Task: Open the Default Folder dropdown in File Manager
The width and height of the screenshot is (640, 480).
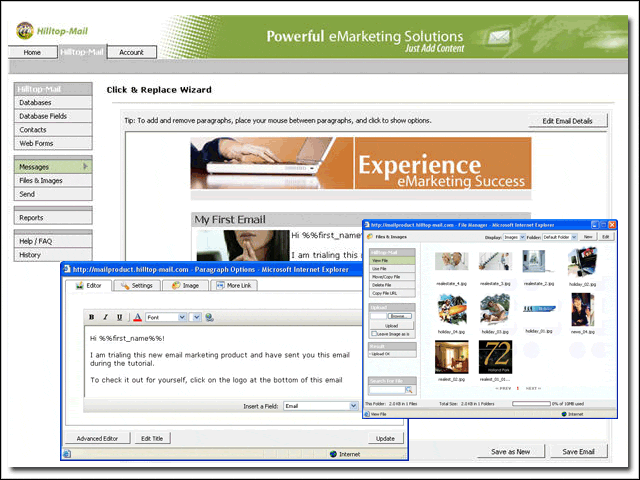Action: click(x=559, y=237)
